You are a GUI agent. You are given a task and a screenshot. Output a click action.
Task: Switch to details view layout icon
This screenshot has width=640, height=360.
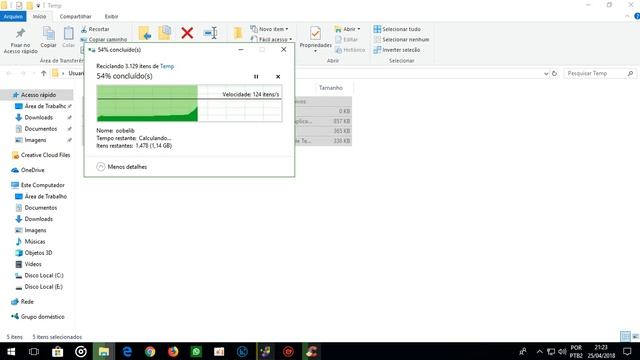pyautogui.click(x=625, y=336)
